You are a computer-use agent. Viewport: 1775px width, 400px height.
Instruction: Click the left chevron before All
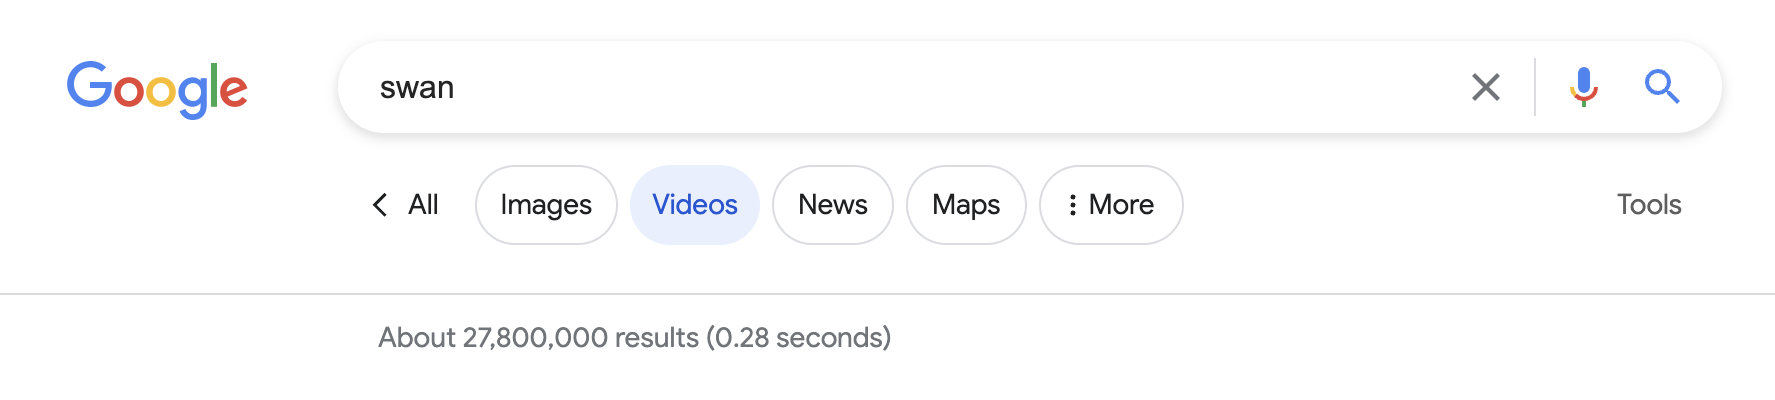coord(380,205)
